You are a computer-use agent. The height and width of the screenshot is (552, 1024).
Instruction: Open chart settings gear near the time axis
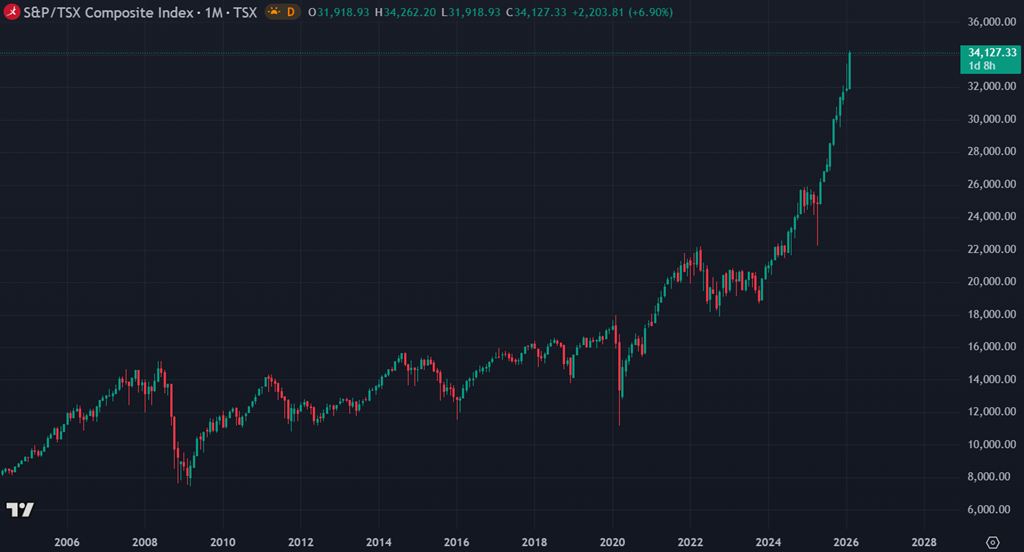[x=991, y=541]
